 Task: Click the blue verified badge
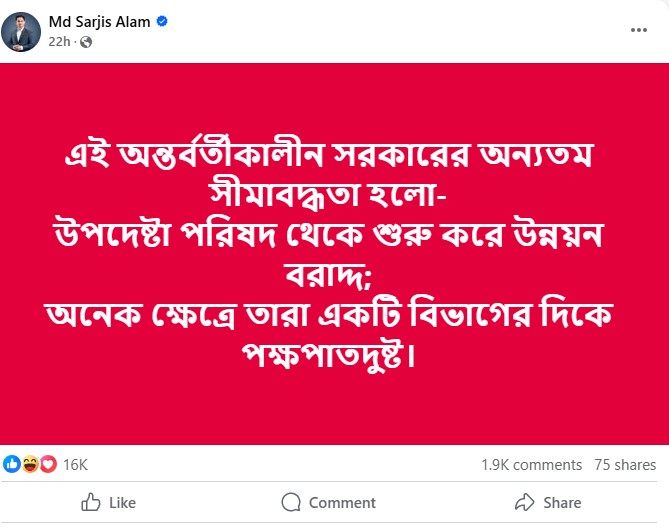pos(161,20)
